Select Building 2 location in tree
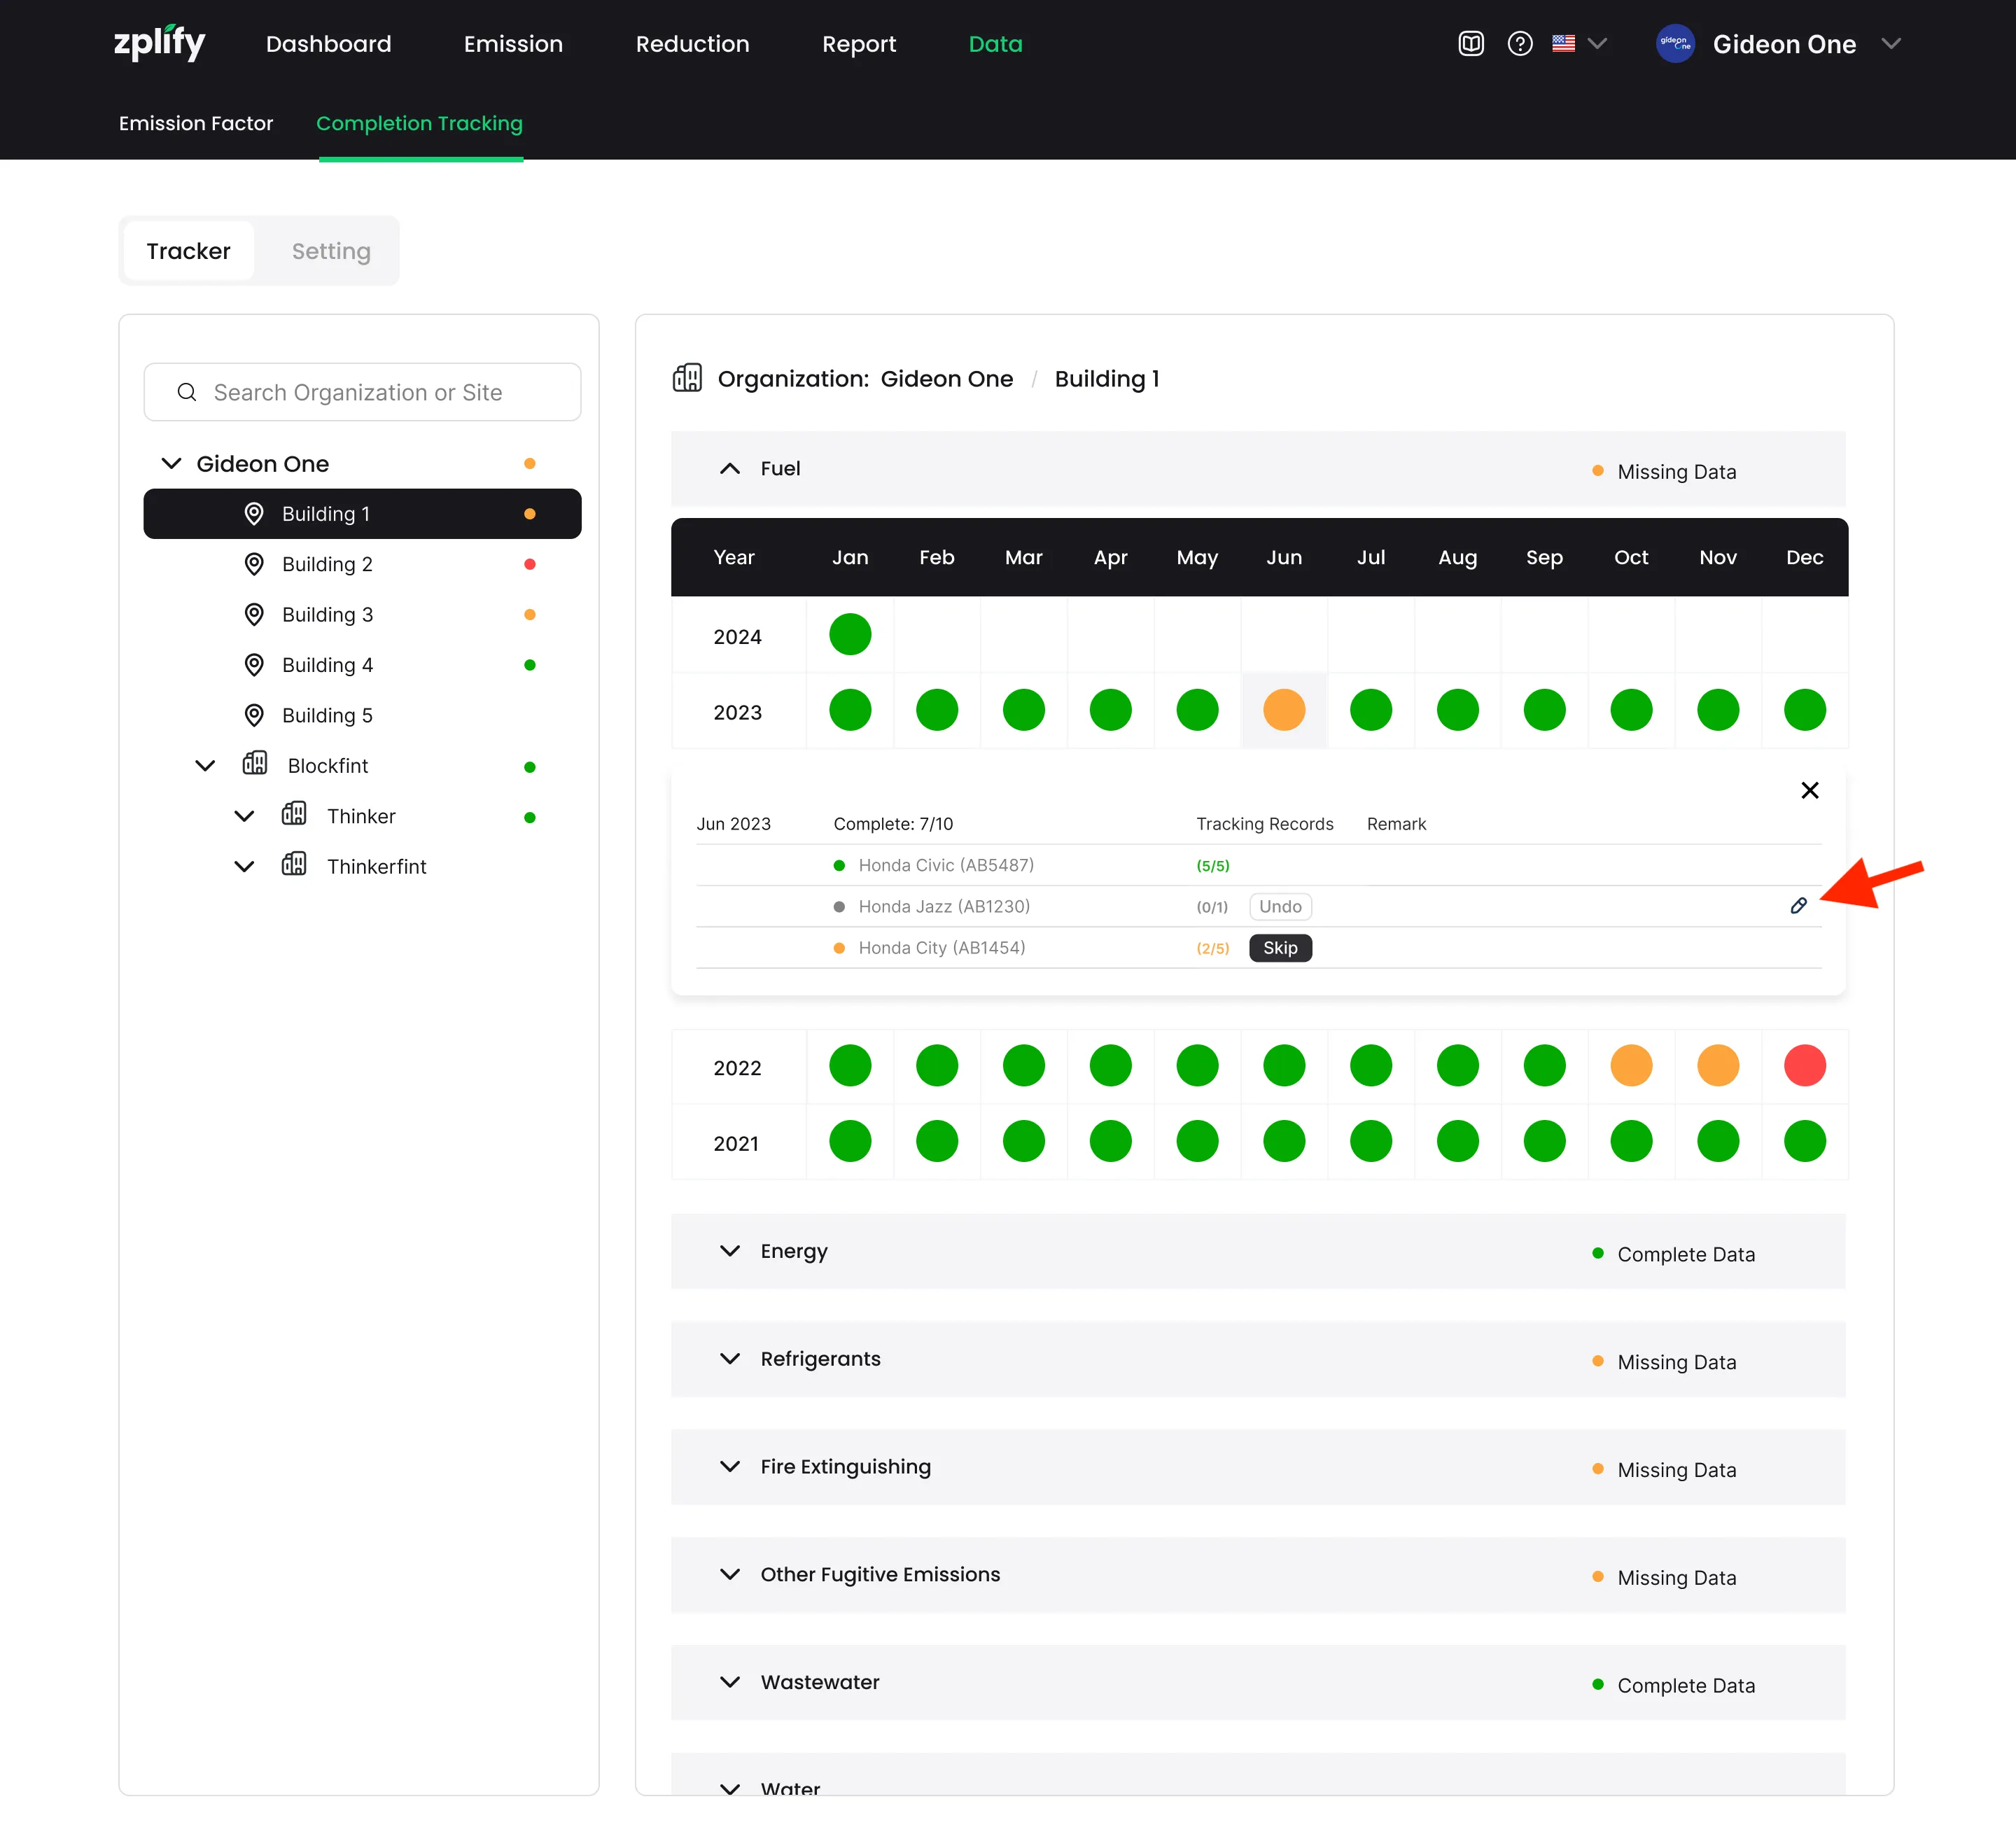This screenshot has width=2016, height=1841. pos(326,564)
